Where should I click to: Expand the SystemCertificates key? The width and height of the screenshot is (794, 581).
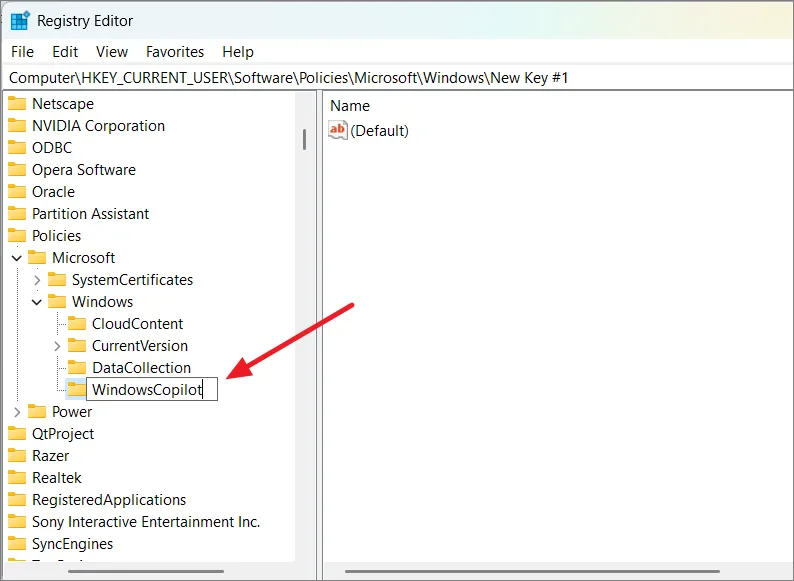(x=37, y=280)
